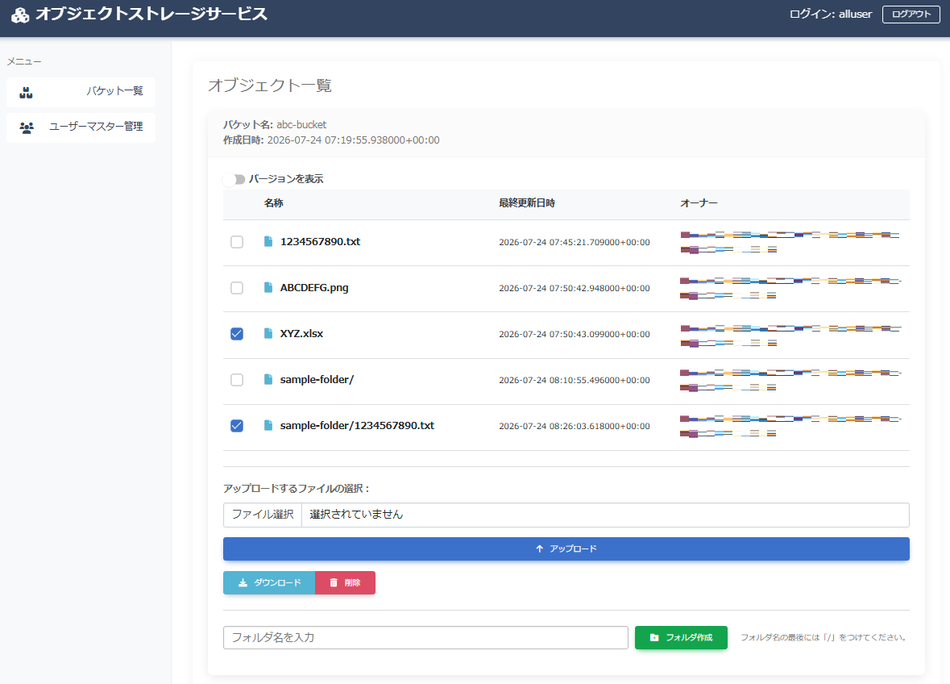The image size is (950, 684).
Task: Click timestamp 2026-07-24 08:10:55.496000+00:00
Action: (574, 380)
